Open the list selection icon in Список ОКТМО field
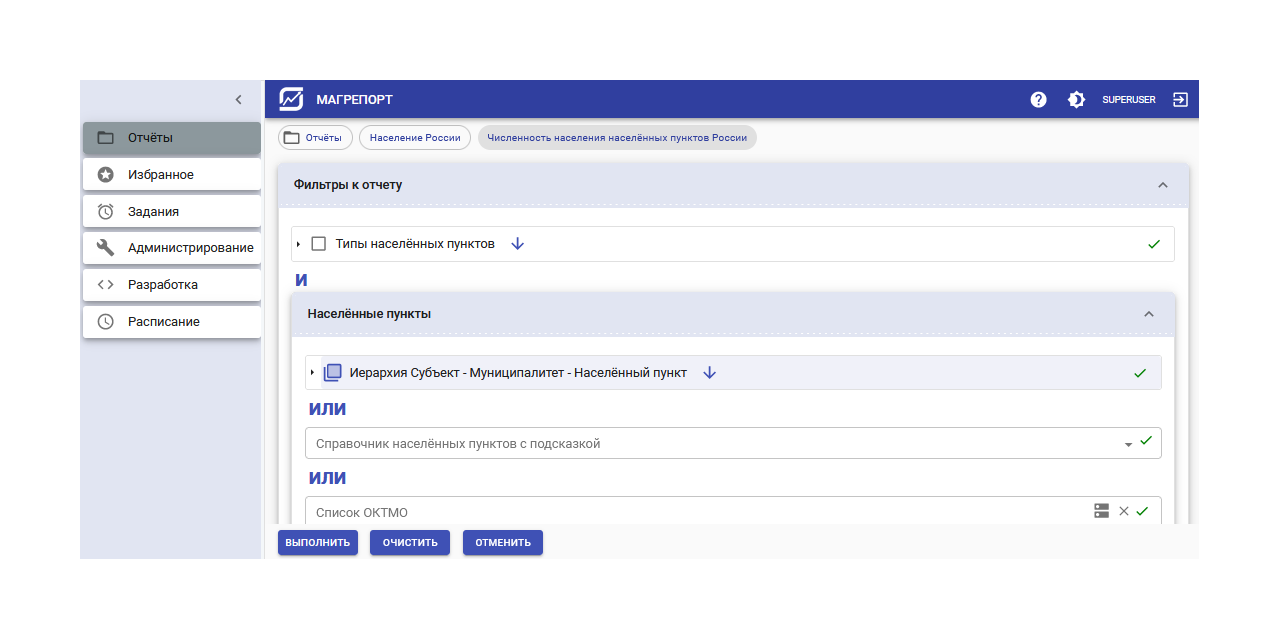 tap(1101, 511)
